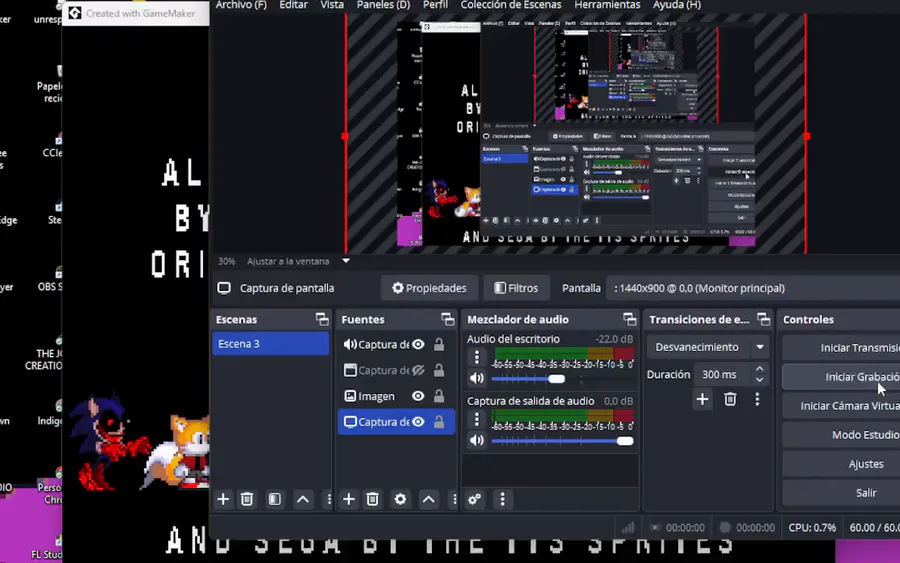Unlock the selected Captura de pantalla source

coord(439,422)
